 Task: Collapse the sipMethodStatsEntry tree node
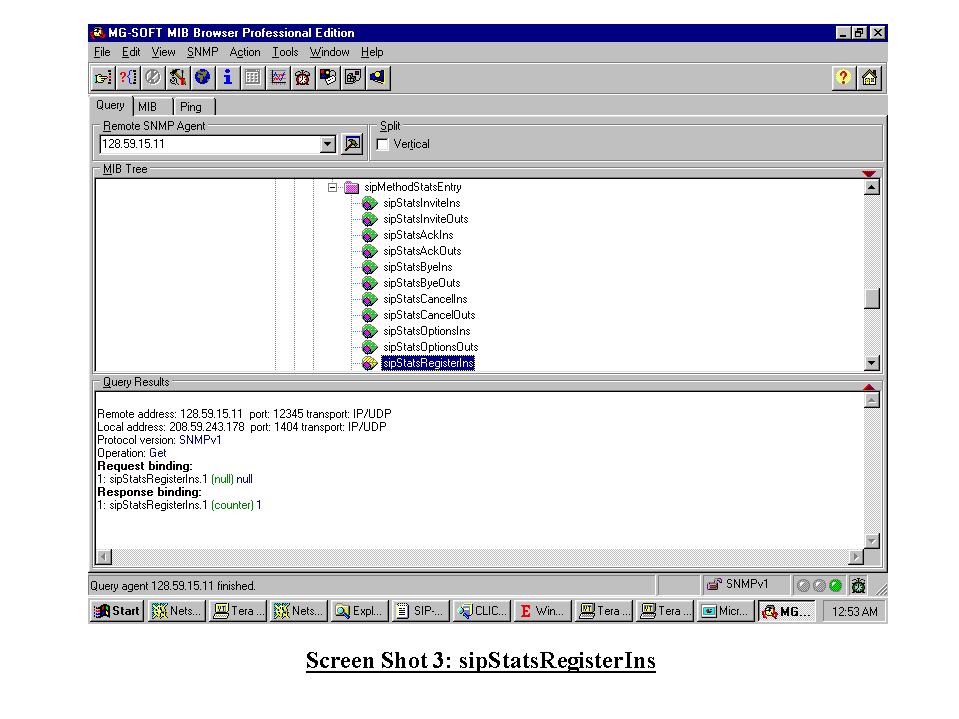click(334, 187)
